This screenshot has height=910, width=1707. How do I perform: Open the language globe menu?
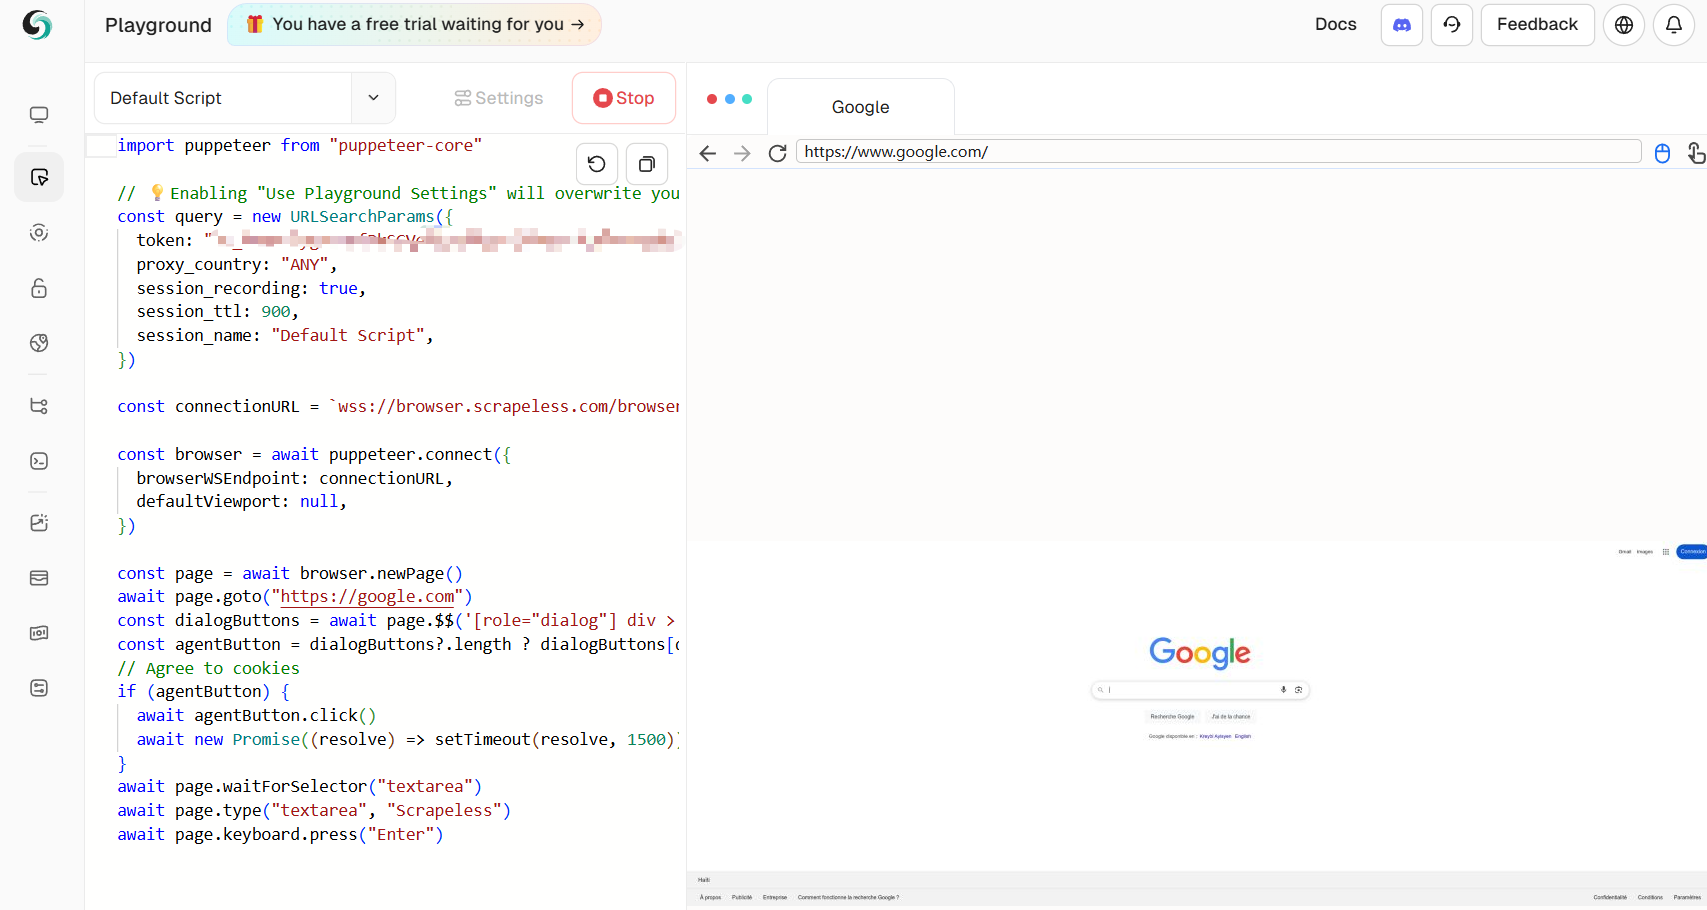click(x=1623, y=25)
